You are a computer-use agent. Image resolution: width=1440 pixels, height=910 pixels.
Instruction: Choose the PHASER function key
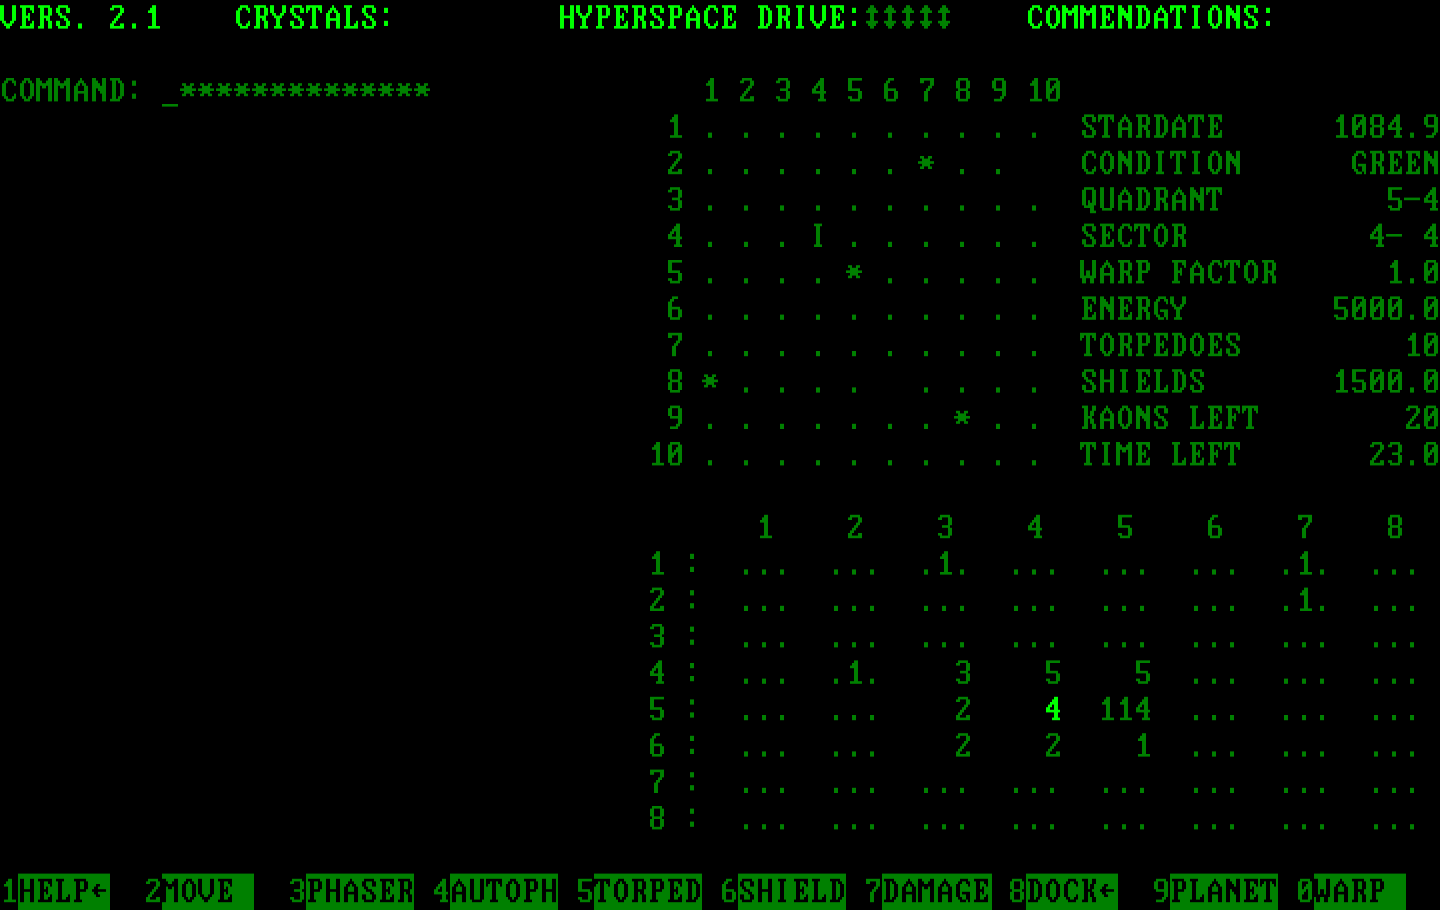tap(360, 890)
